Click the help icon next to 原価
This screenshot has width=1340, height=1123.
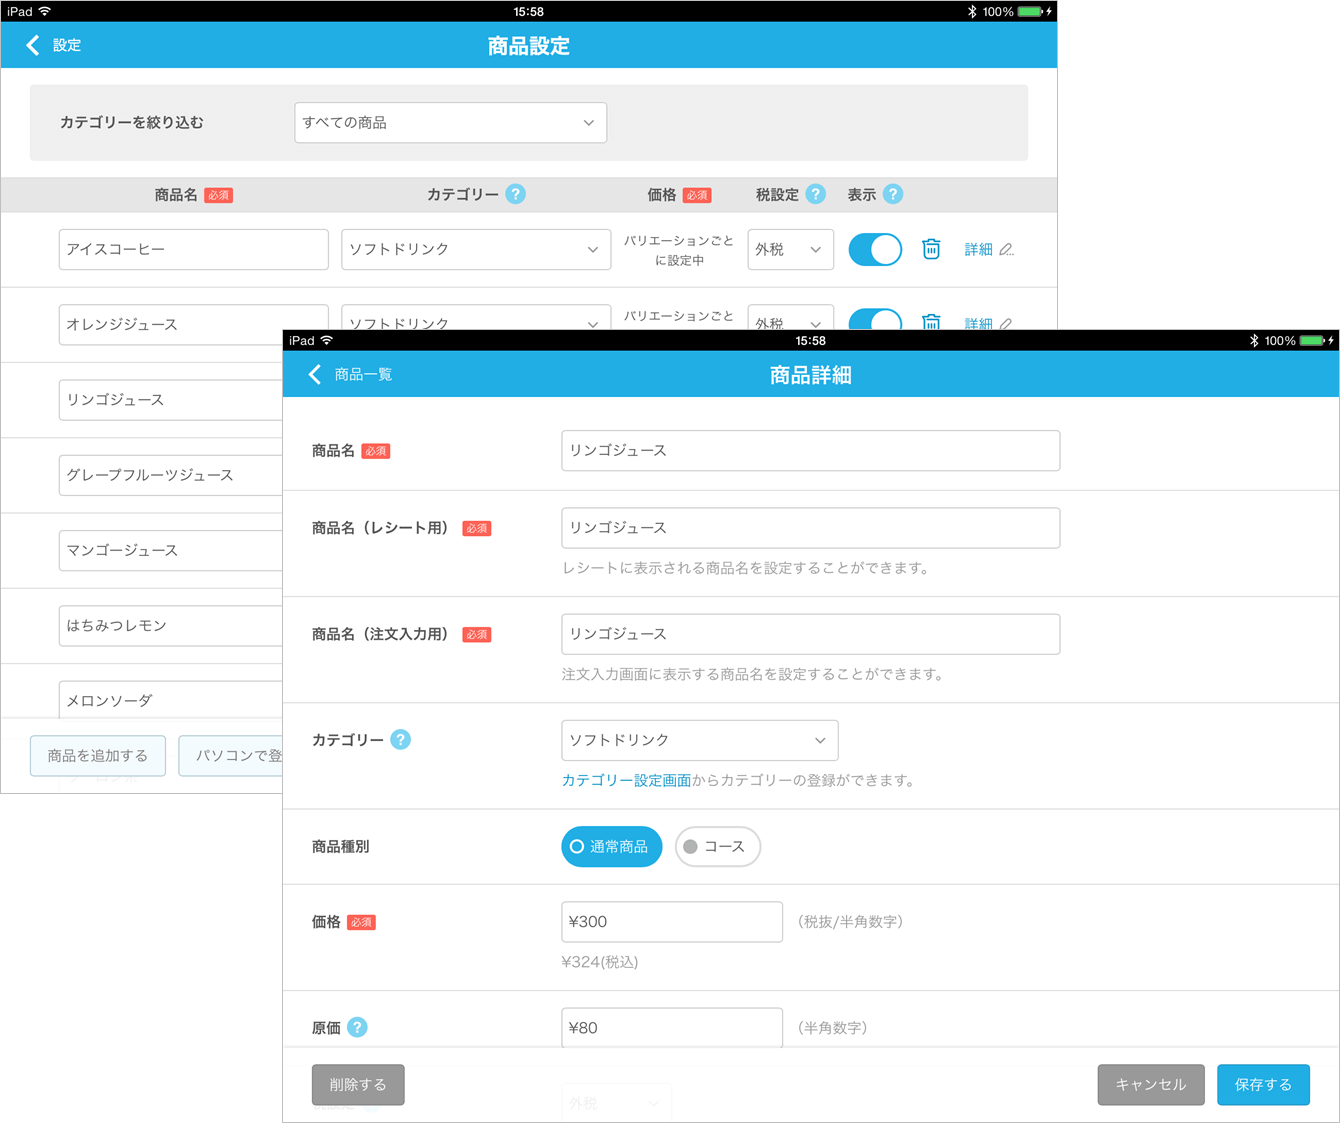[x=357, y=1027]
